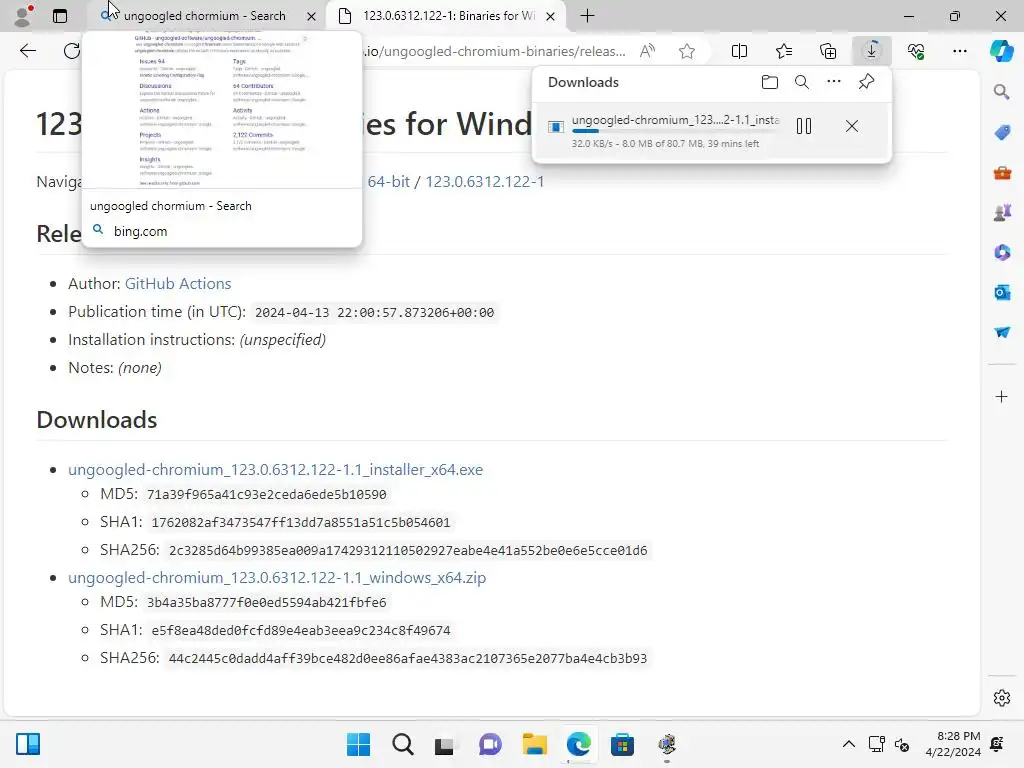1024x768 pixels.
Task: Download the installer_x64.exe link
Action: [x=276, y=470]
